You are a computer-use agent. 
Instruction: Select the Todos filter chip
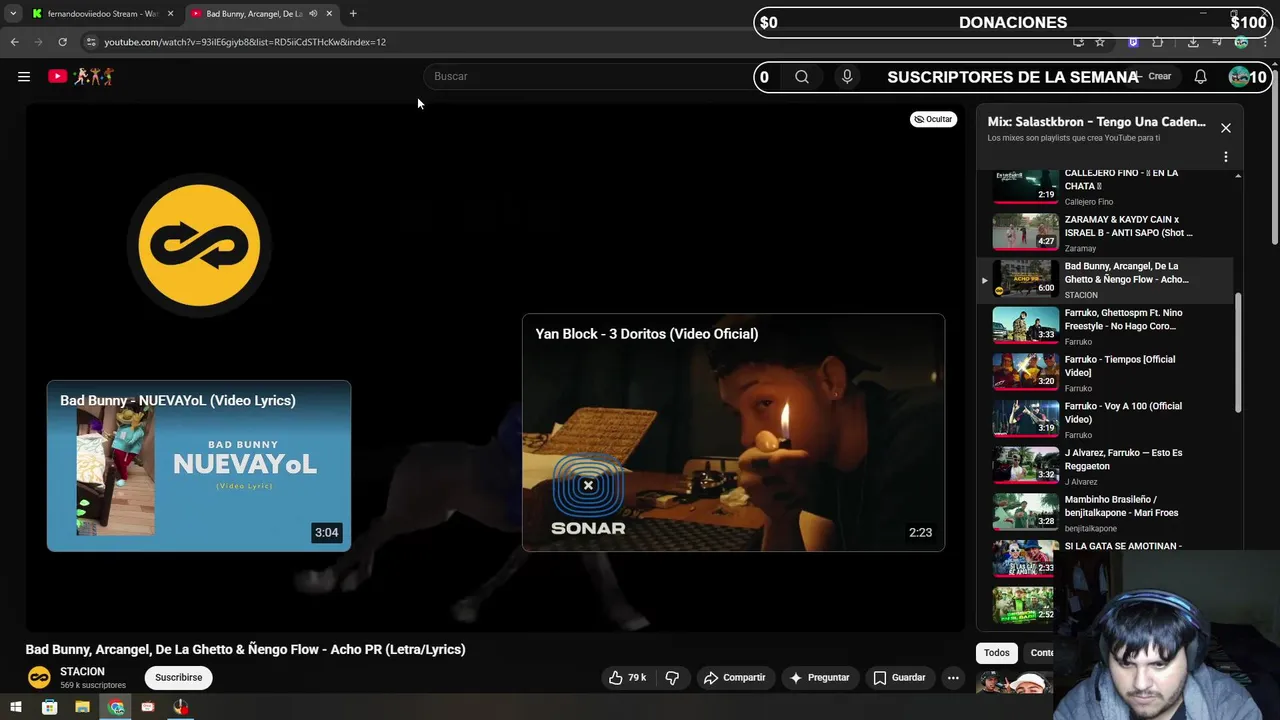point(997,653)
